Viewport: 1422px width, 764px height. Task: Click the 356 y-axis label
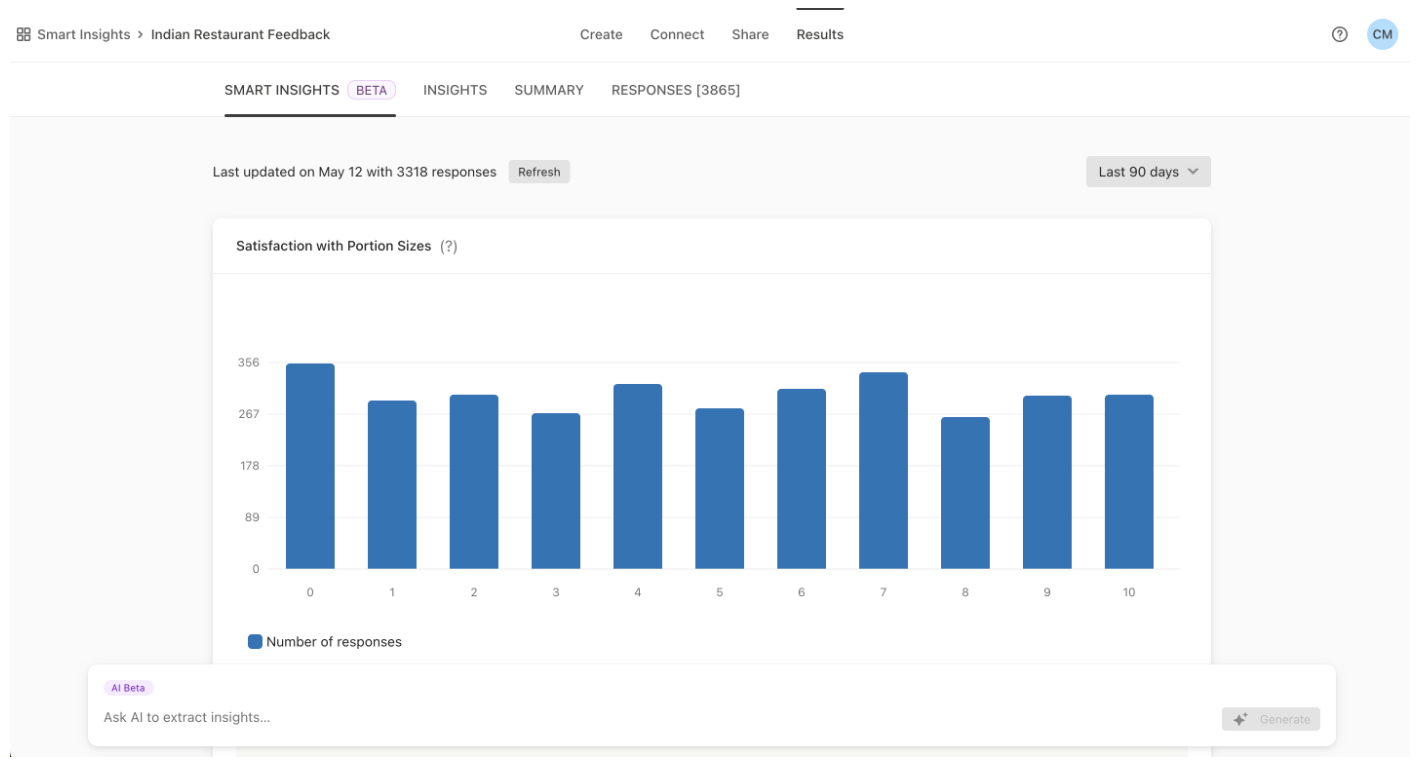(248, 363)
